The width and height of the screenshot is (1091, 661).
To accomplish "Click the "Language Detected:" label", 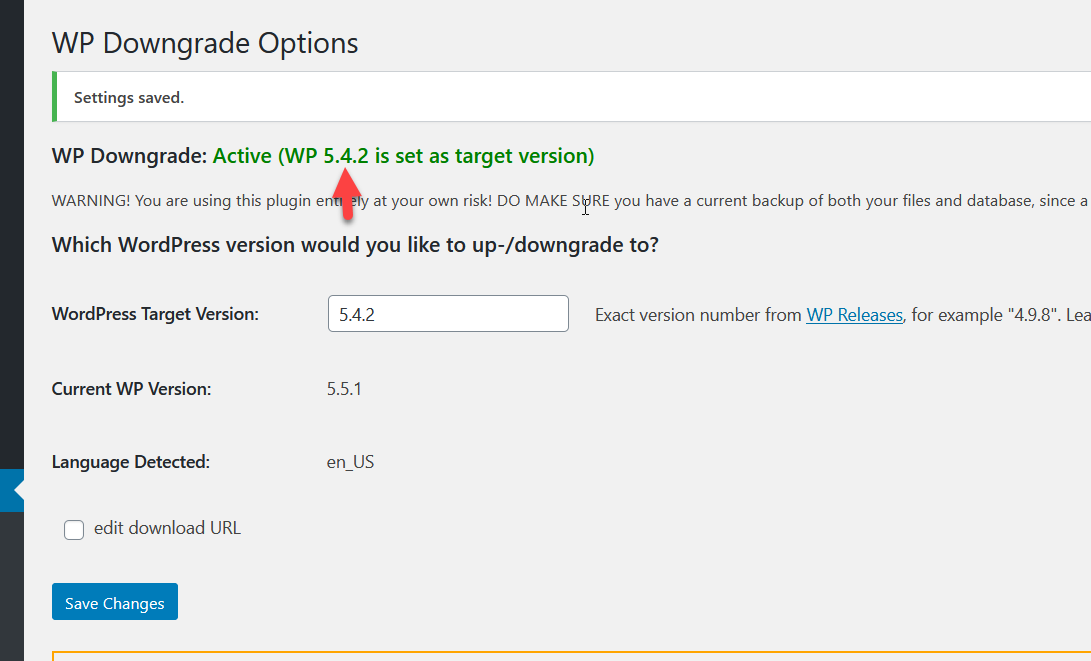I will click(x=130, y=462).
